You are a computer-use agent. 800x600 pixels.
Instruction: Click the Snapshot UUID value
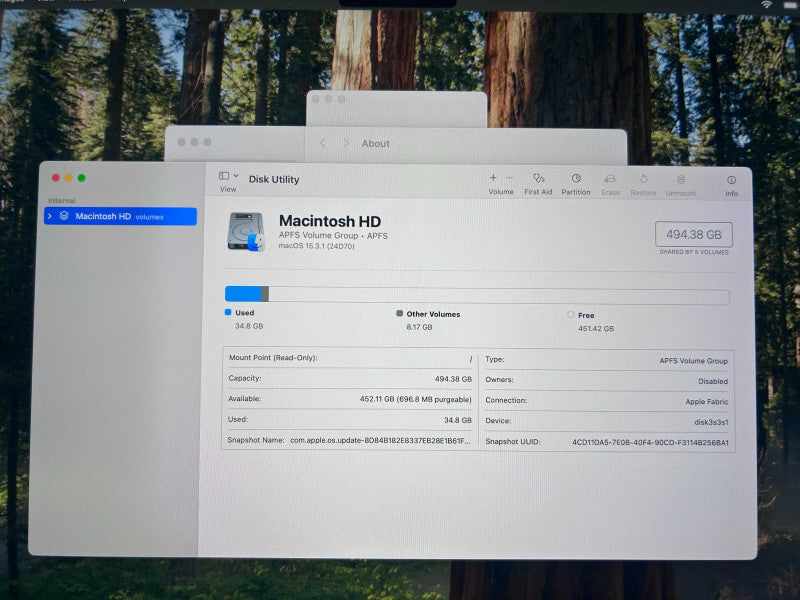click(x=650, y=442)
